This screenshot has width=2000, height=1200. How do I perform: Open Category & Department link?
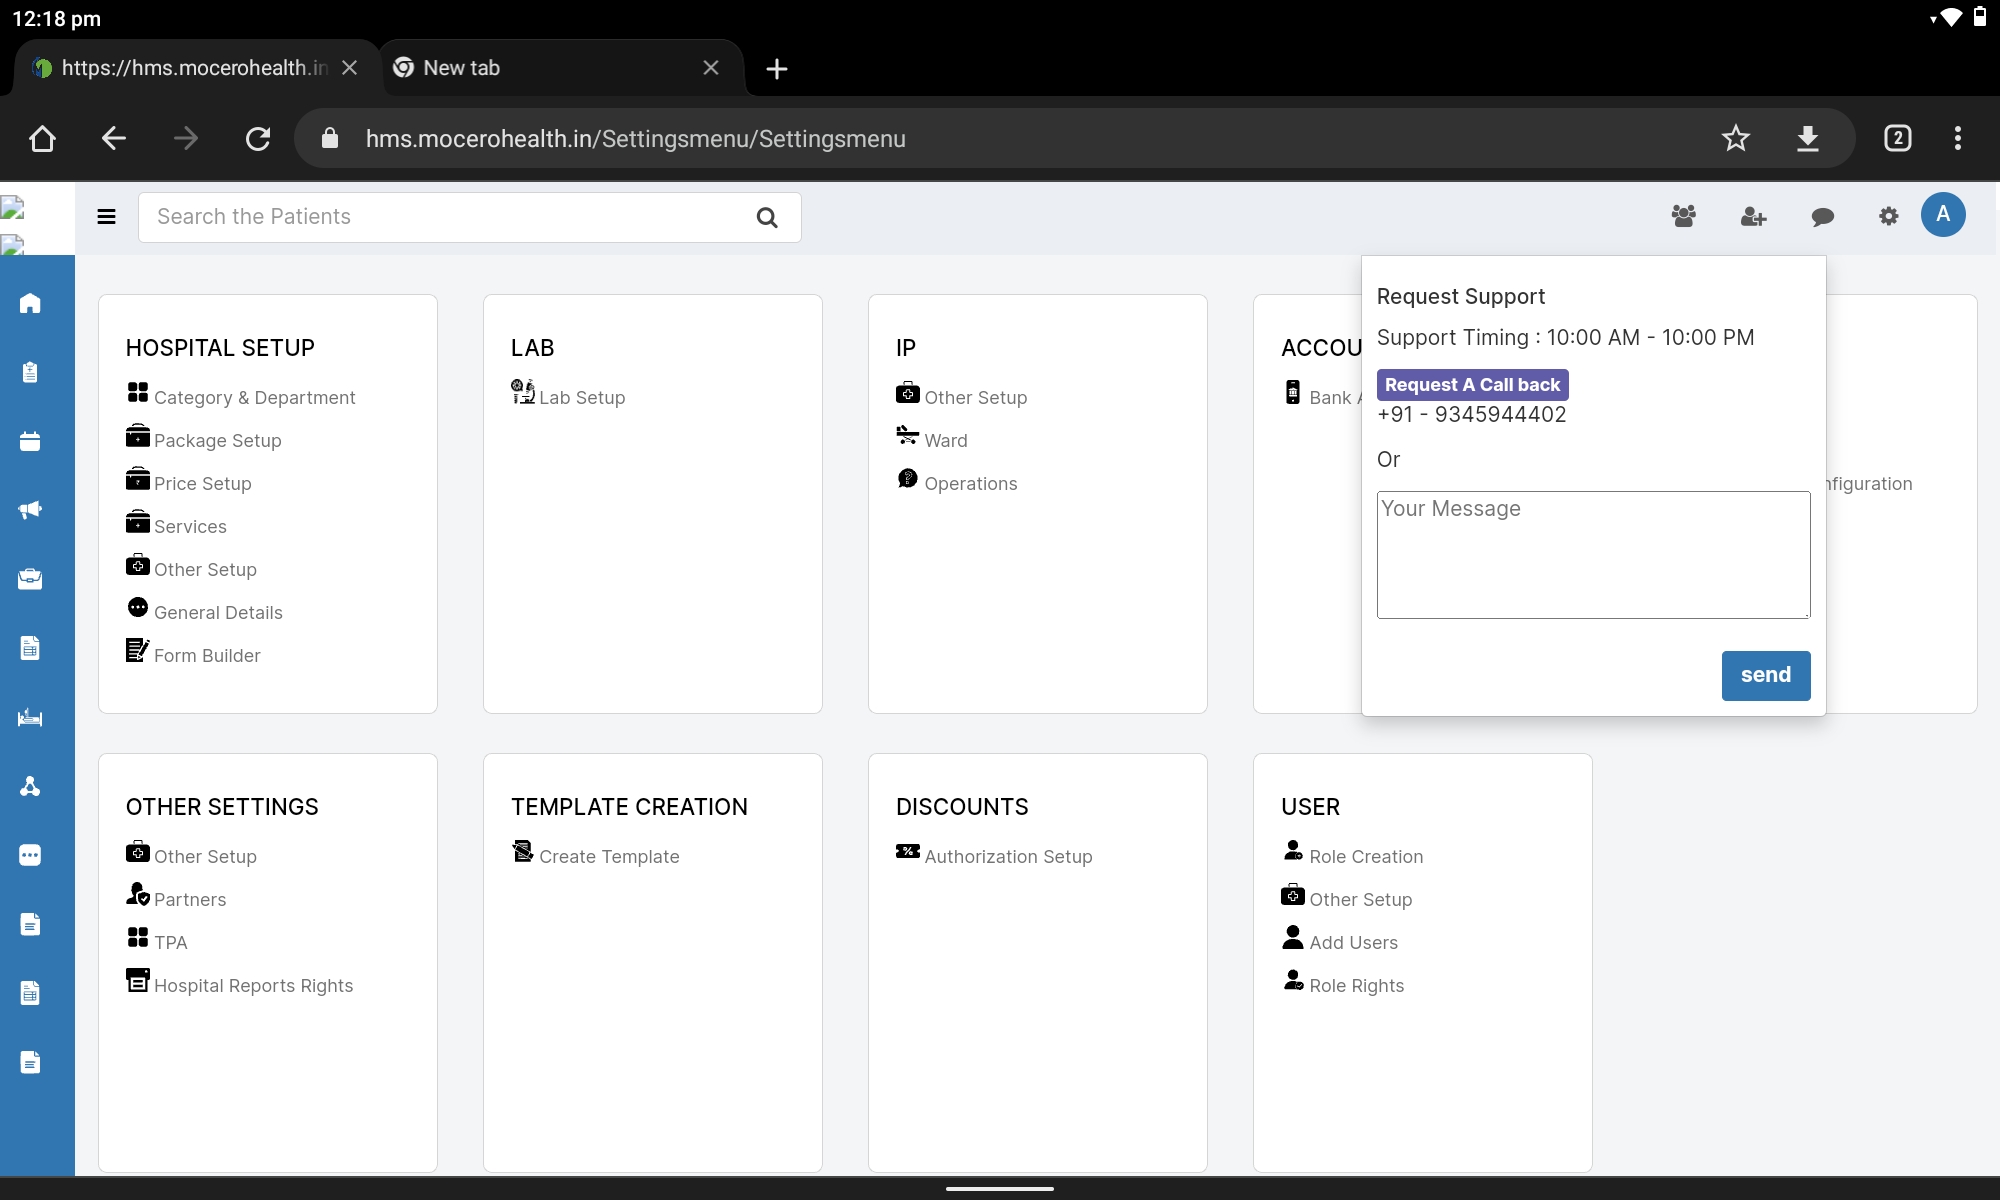(x=254, y=398)
